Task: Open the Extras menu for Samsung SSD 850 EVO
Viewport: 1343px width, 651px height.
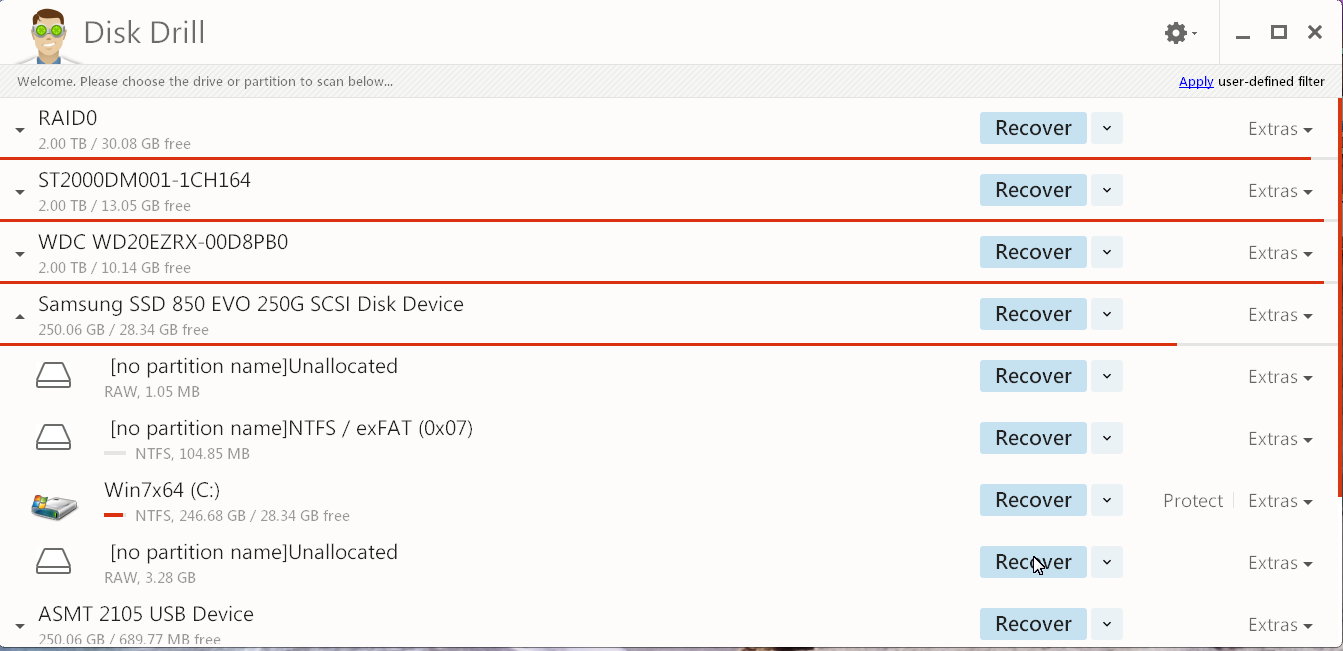Action: point(1280,315)
